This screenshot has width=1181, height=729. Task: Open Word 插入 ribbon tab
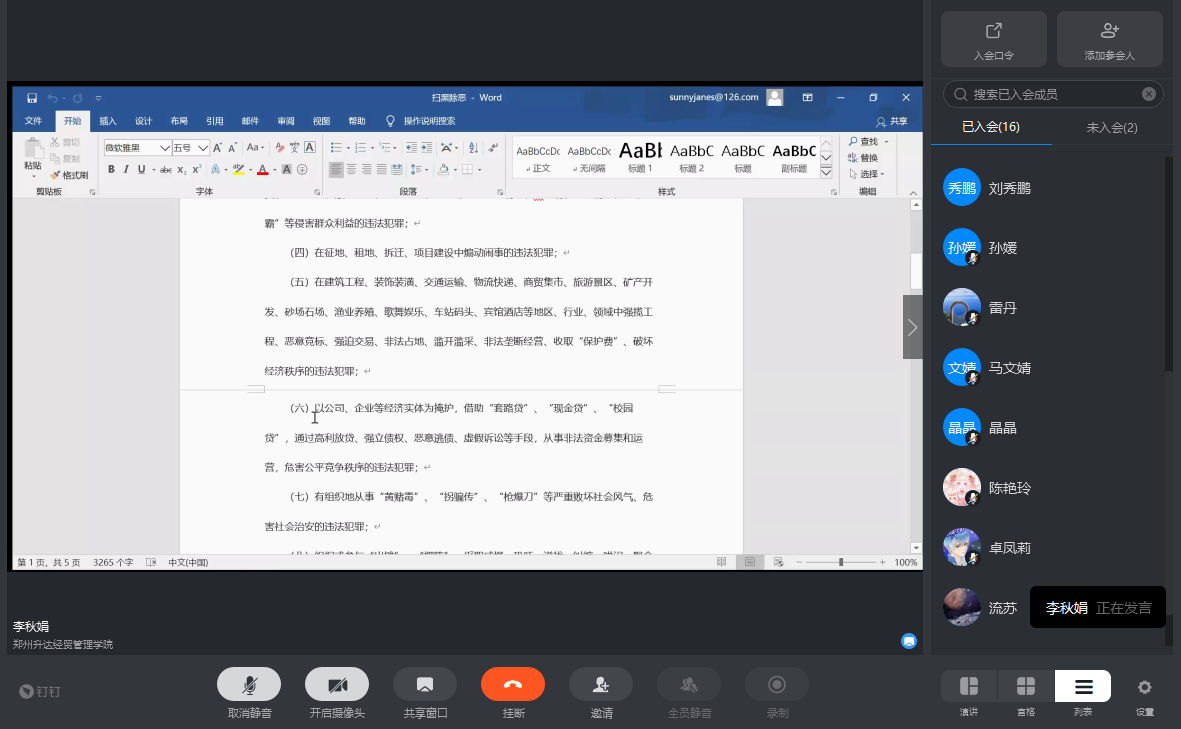pyautogui.click(x=108, y=120)
